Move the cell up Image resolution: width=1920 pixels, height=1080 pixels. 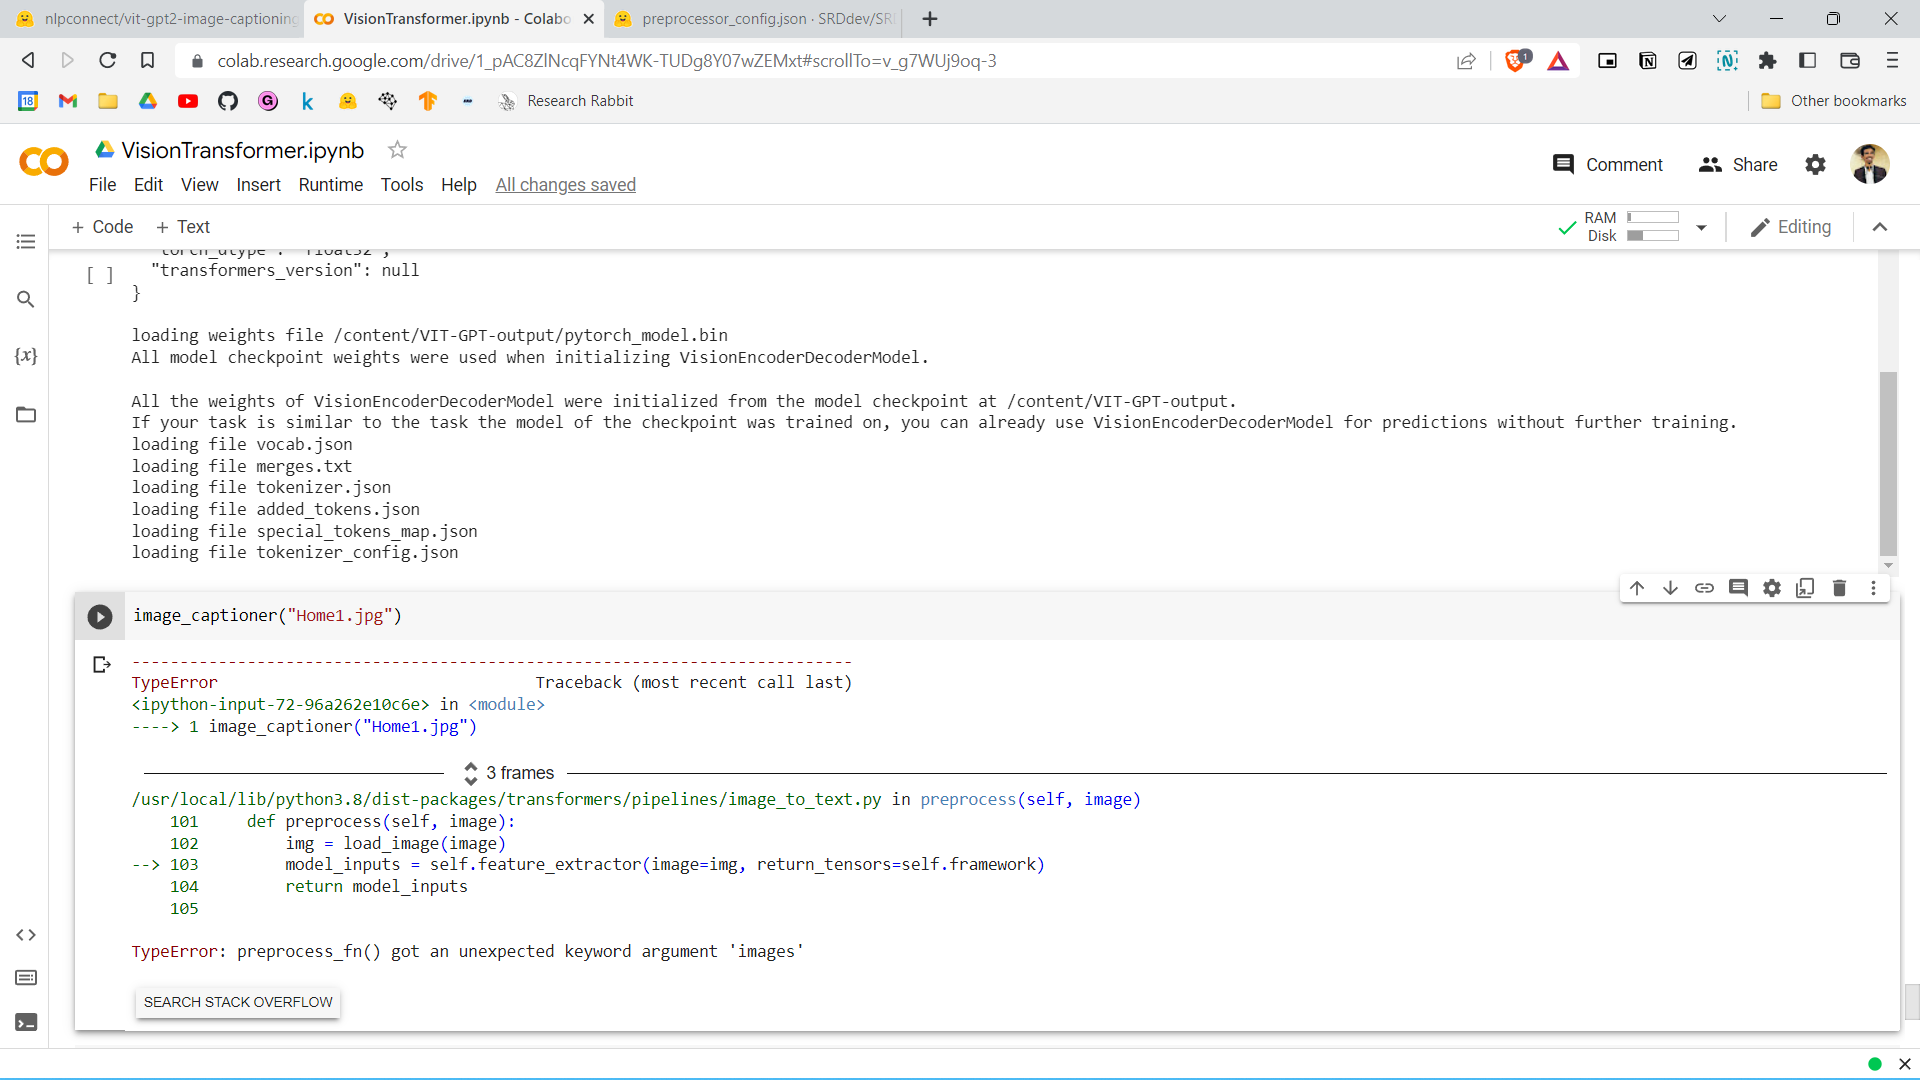pyautogui.click(x=1637, y=588)
